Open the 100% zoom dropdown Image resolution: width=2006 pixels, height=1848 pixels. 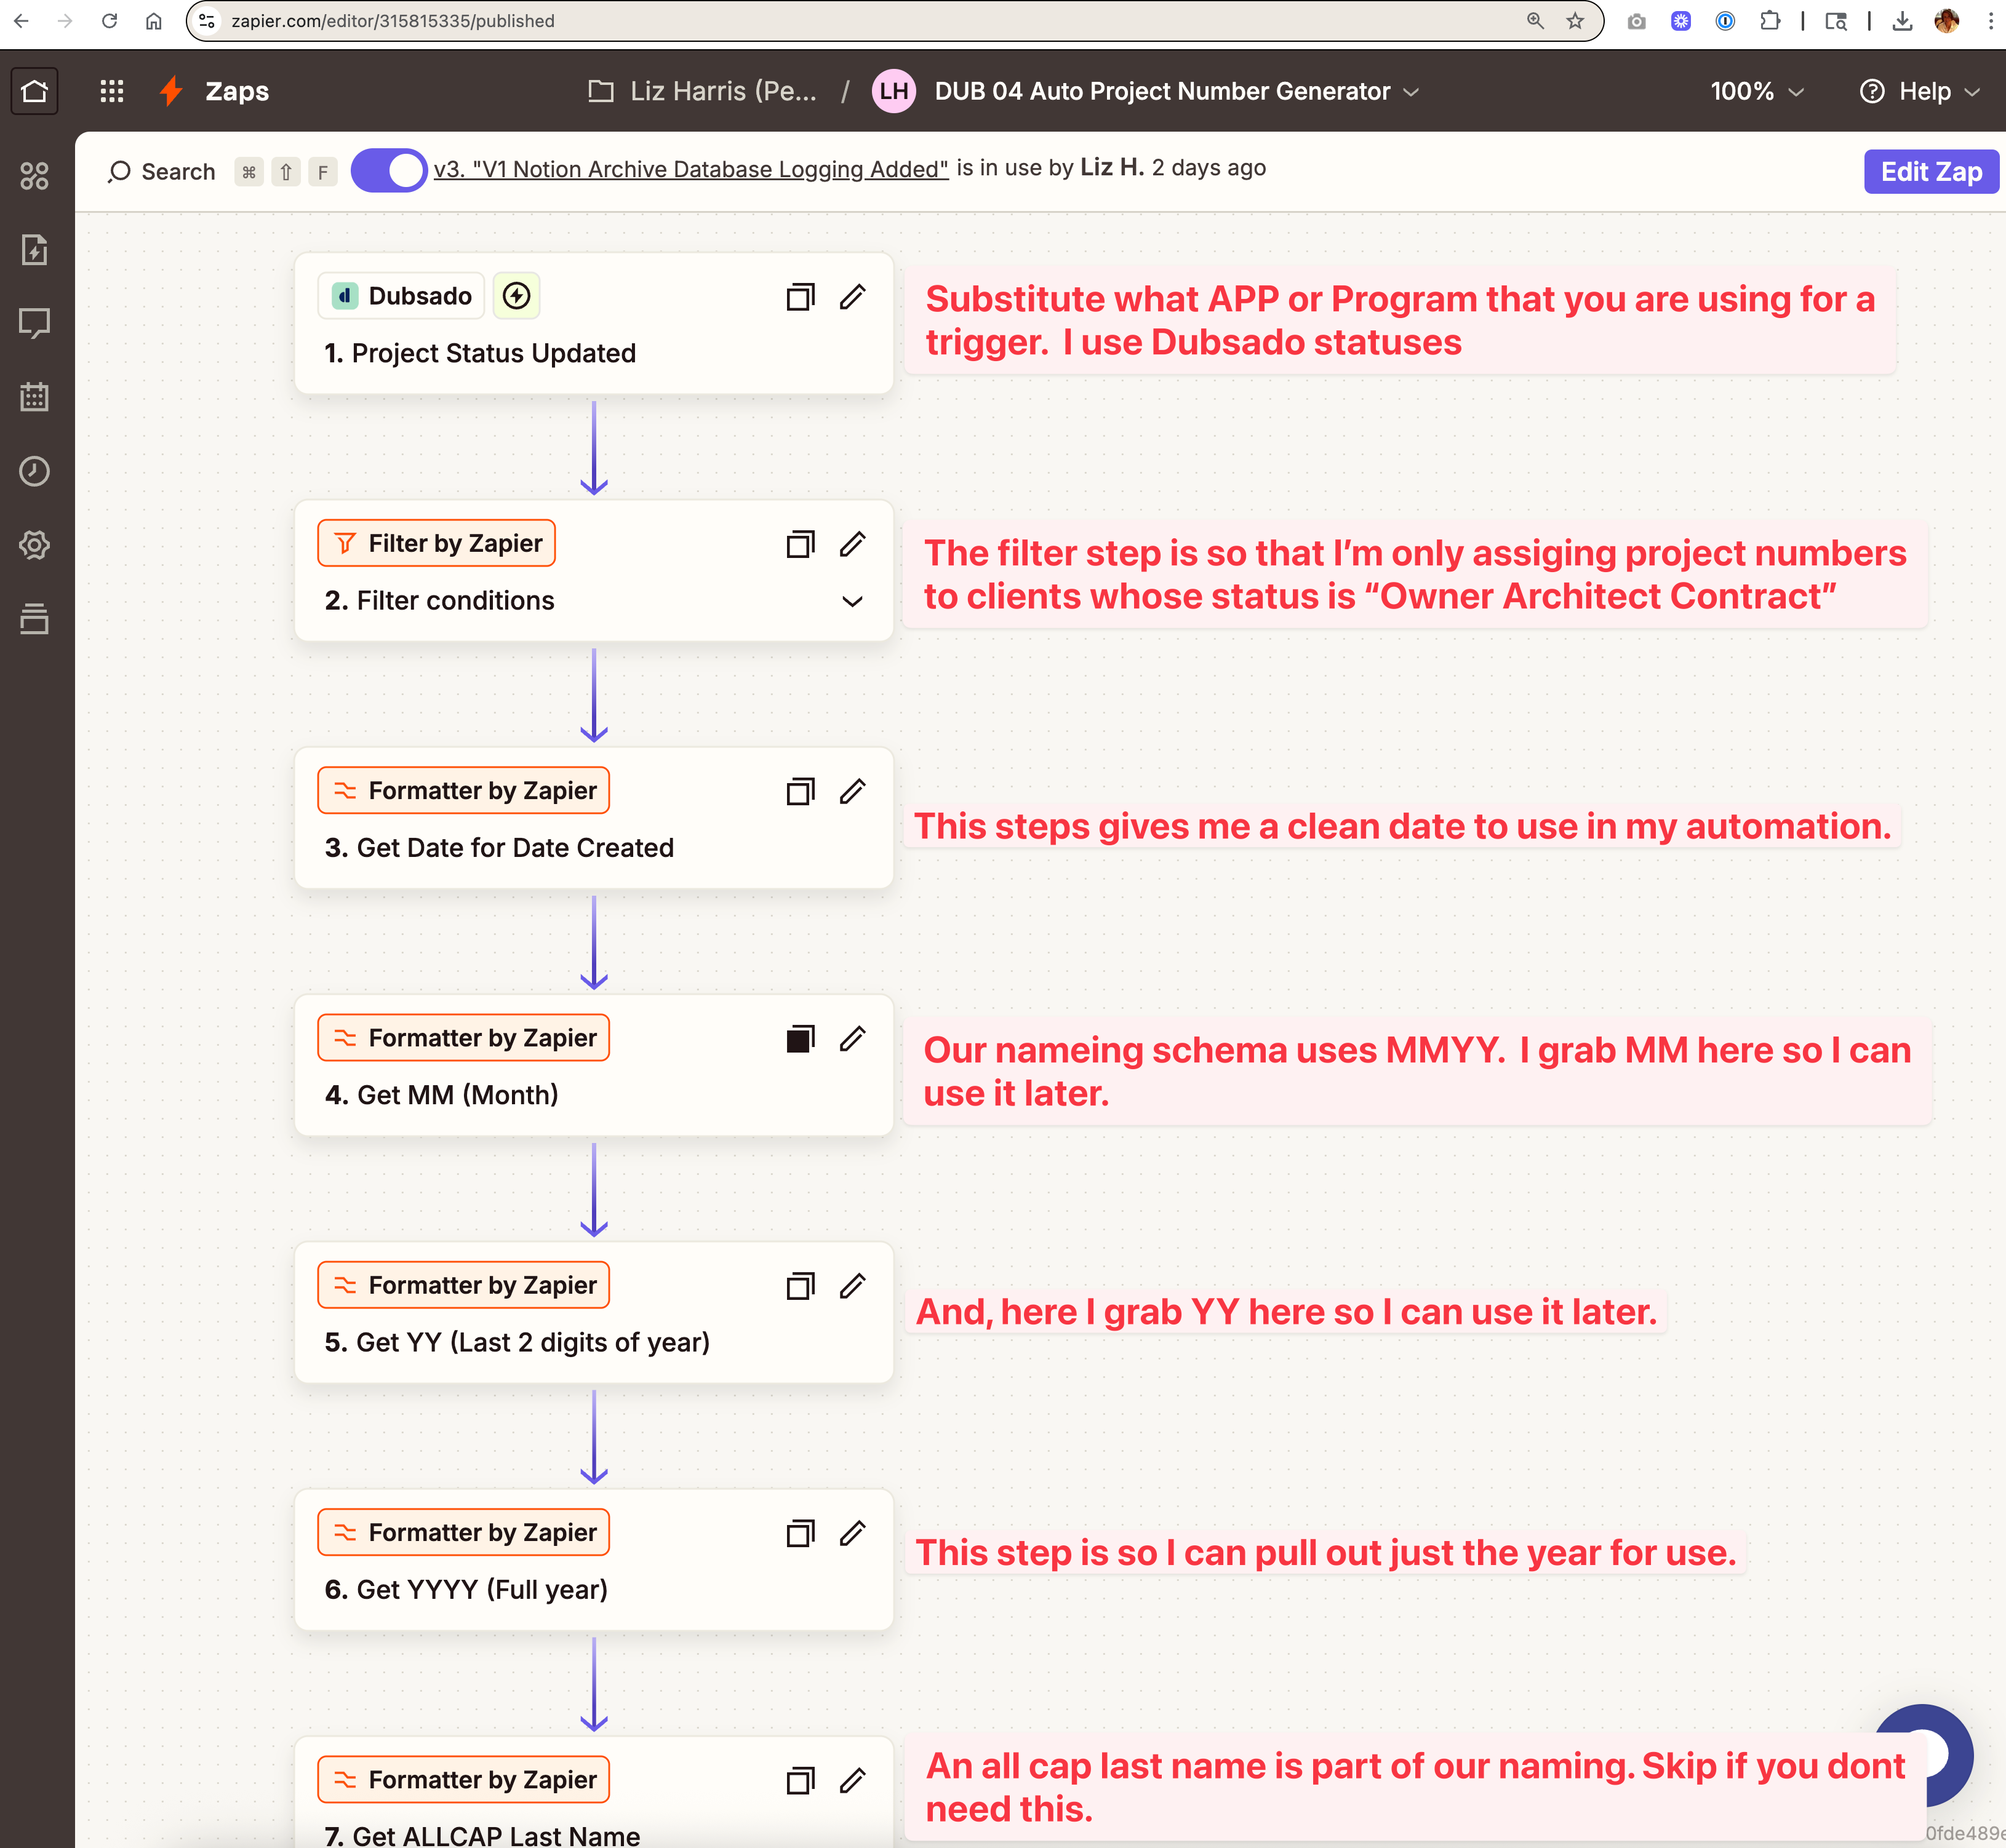point(1757,91)
